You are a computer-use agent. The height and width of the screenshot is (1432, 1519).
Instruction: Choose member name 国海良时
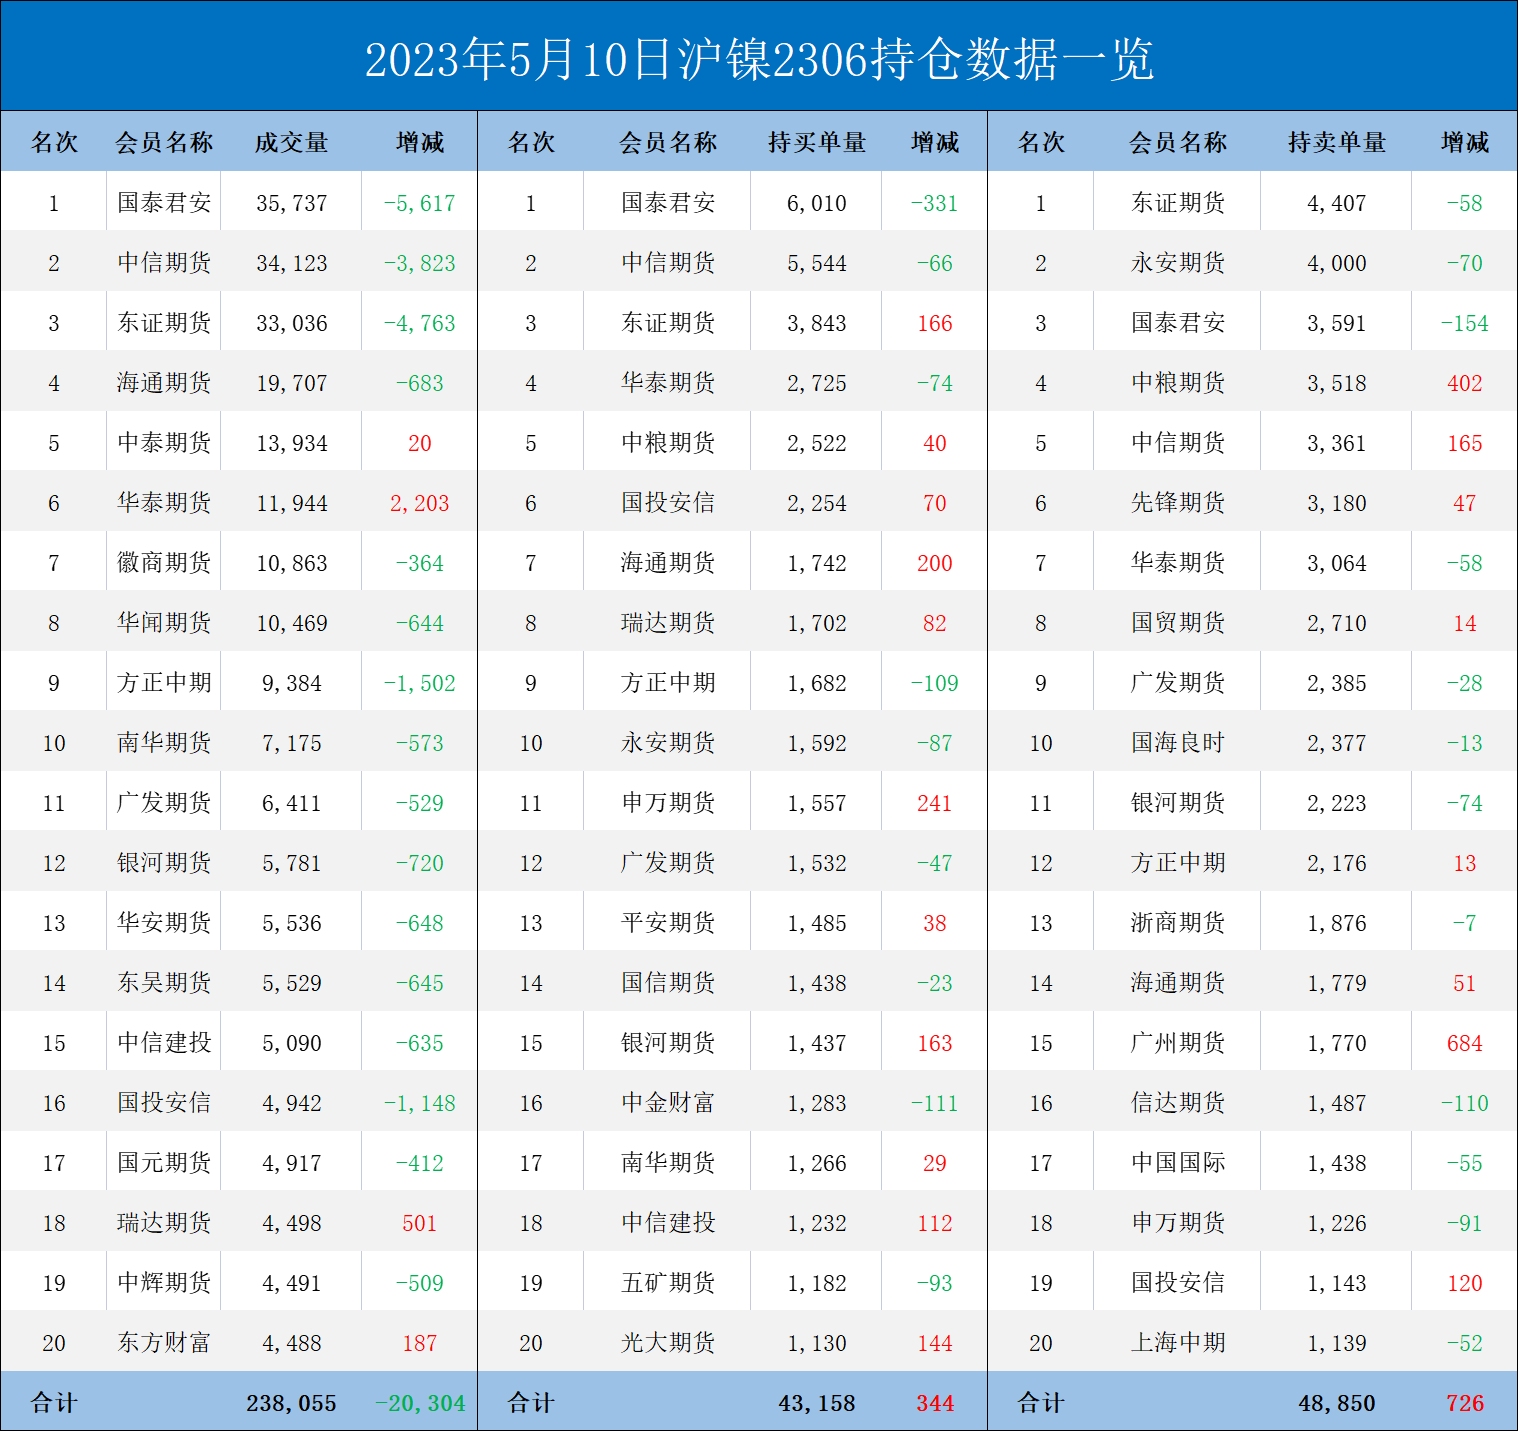click(1178, 742)
